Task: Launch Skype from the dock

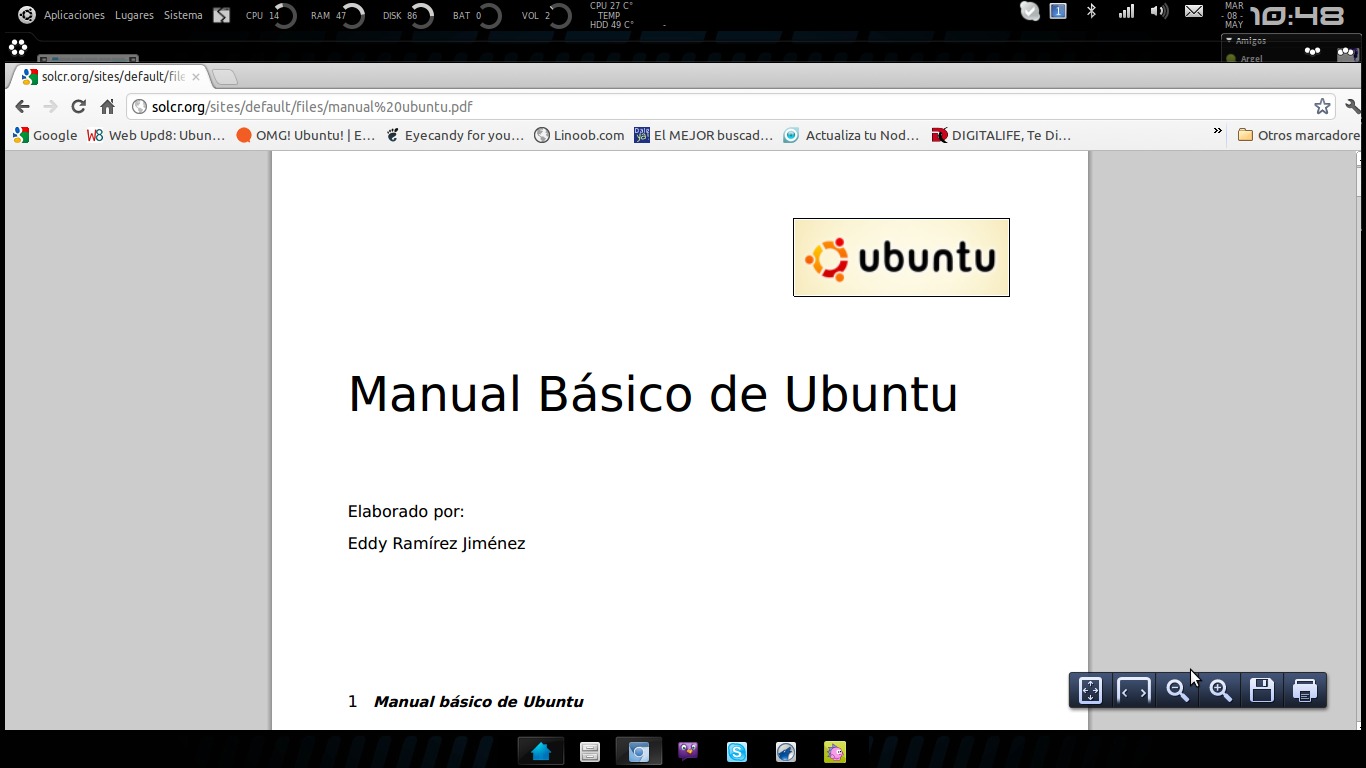Action: tap(737, 752)
